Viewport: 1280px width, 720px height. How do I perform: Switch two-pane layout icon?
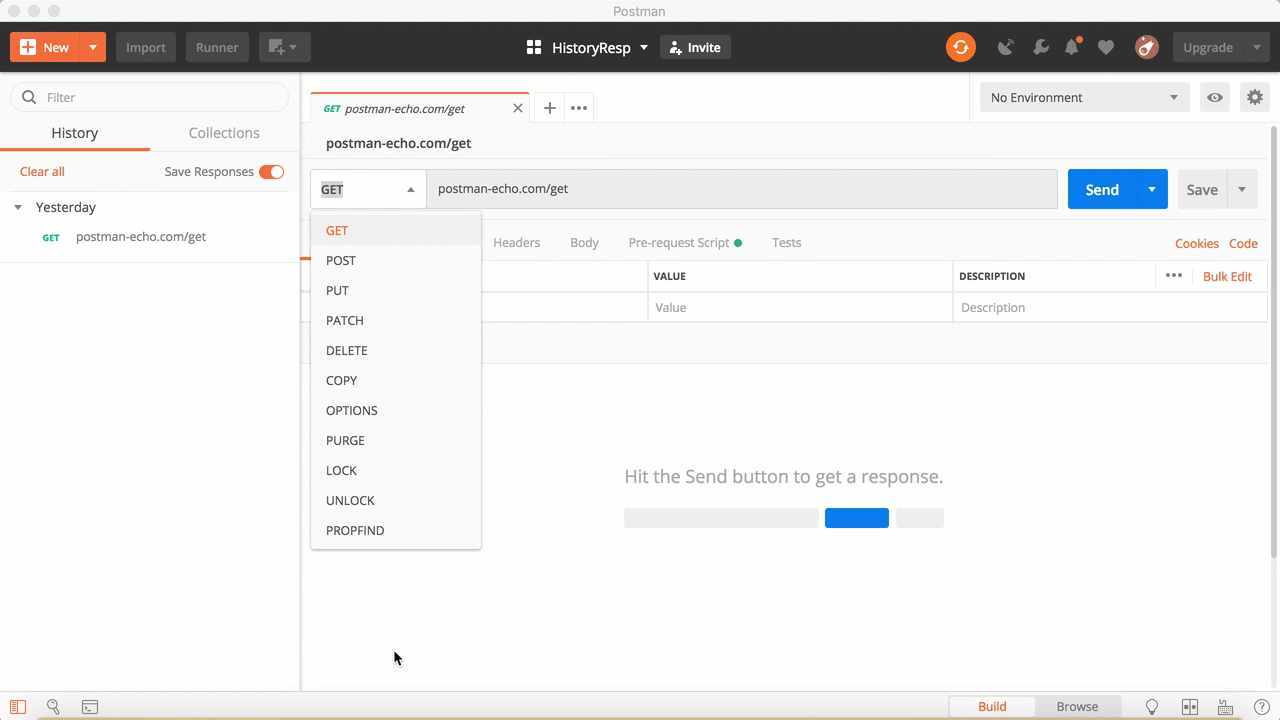coord(1190,707)
